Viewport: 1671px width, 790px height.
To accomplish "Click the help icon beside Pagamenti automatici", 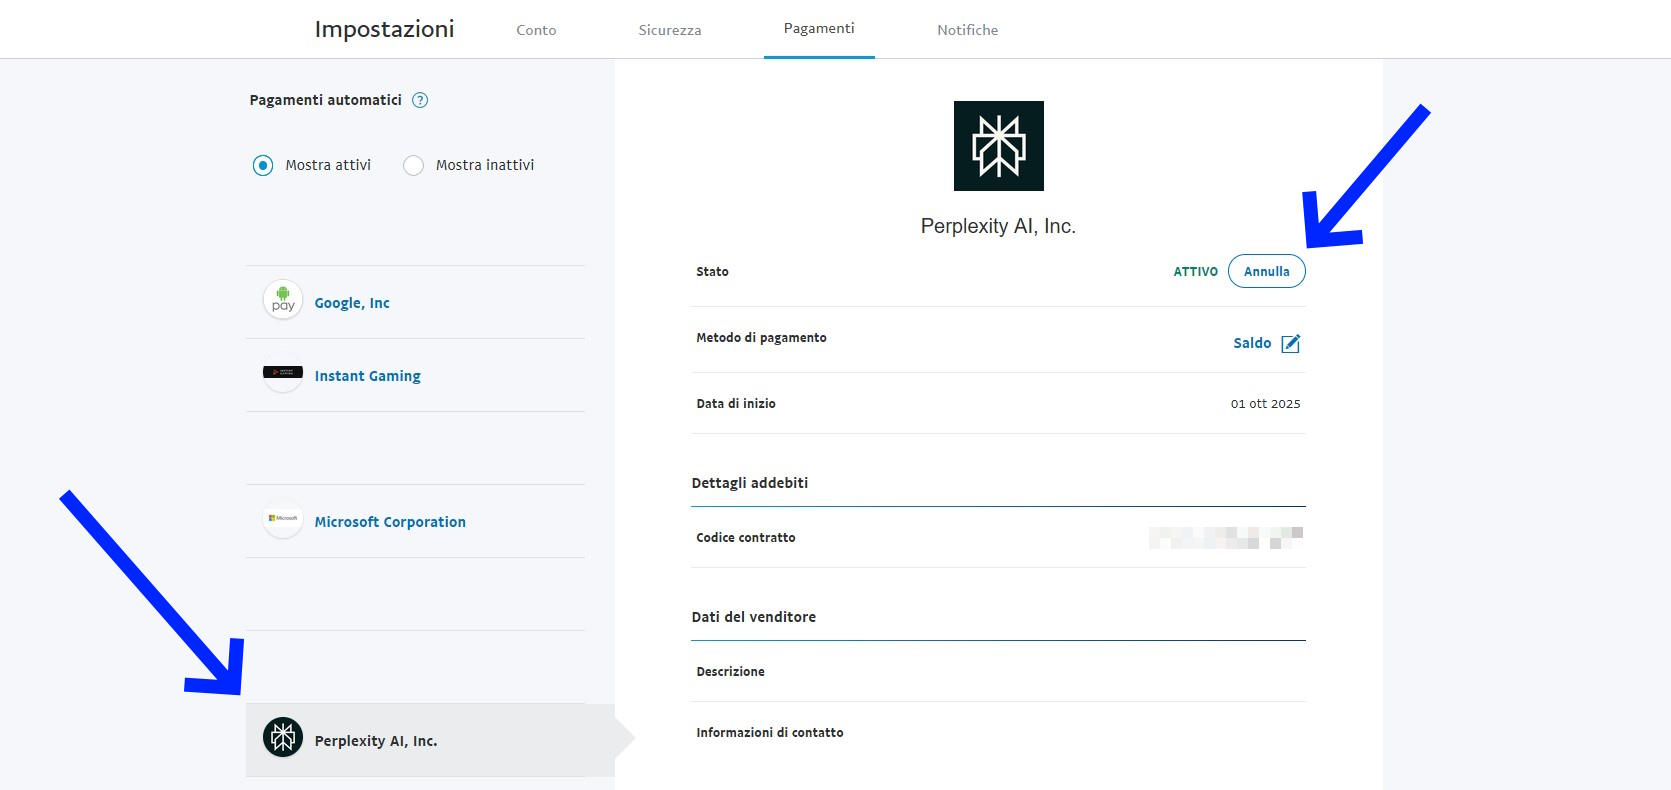I will pos(420,100).
